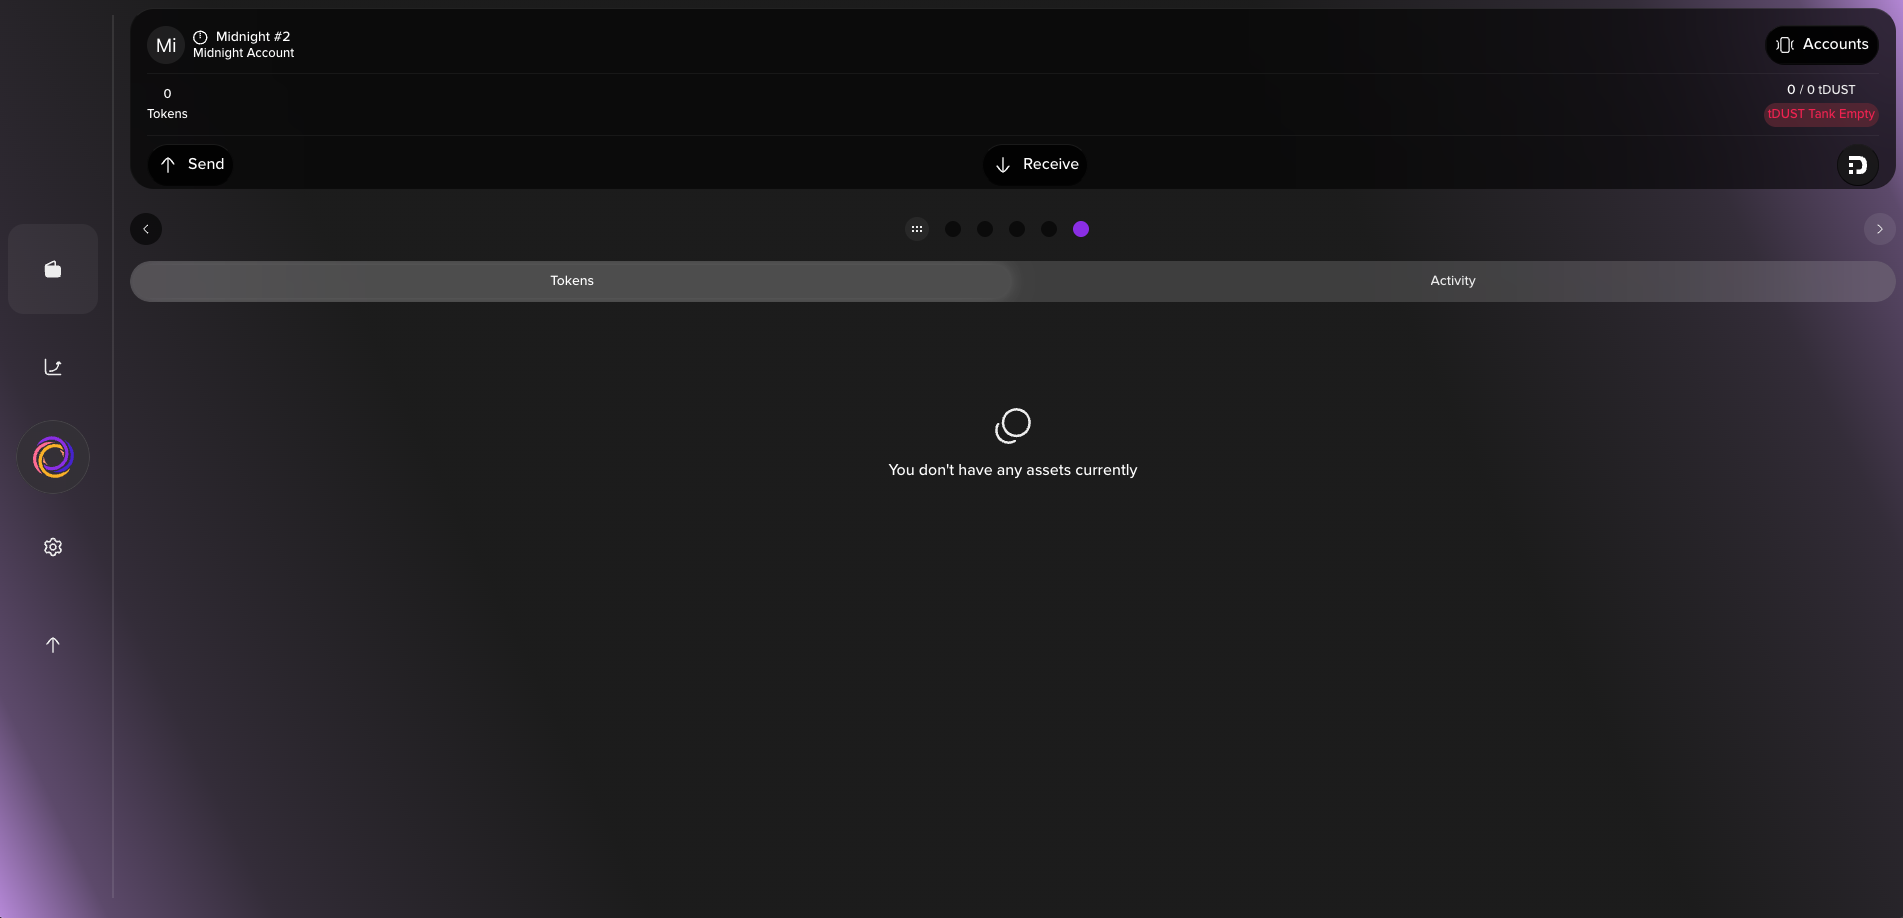This screenshot has width=1903, height=918.
Task: Click the 0 / 0 tDUST balance
Action: 1821,90
